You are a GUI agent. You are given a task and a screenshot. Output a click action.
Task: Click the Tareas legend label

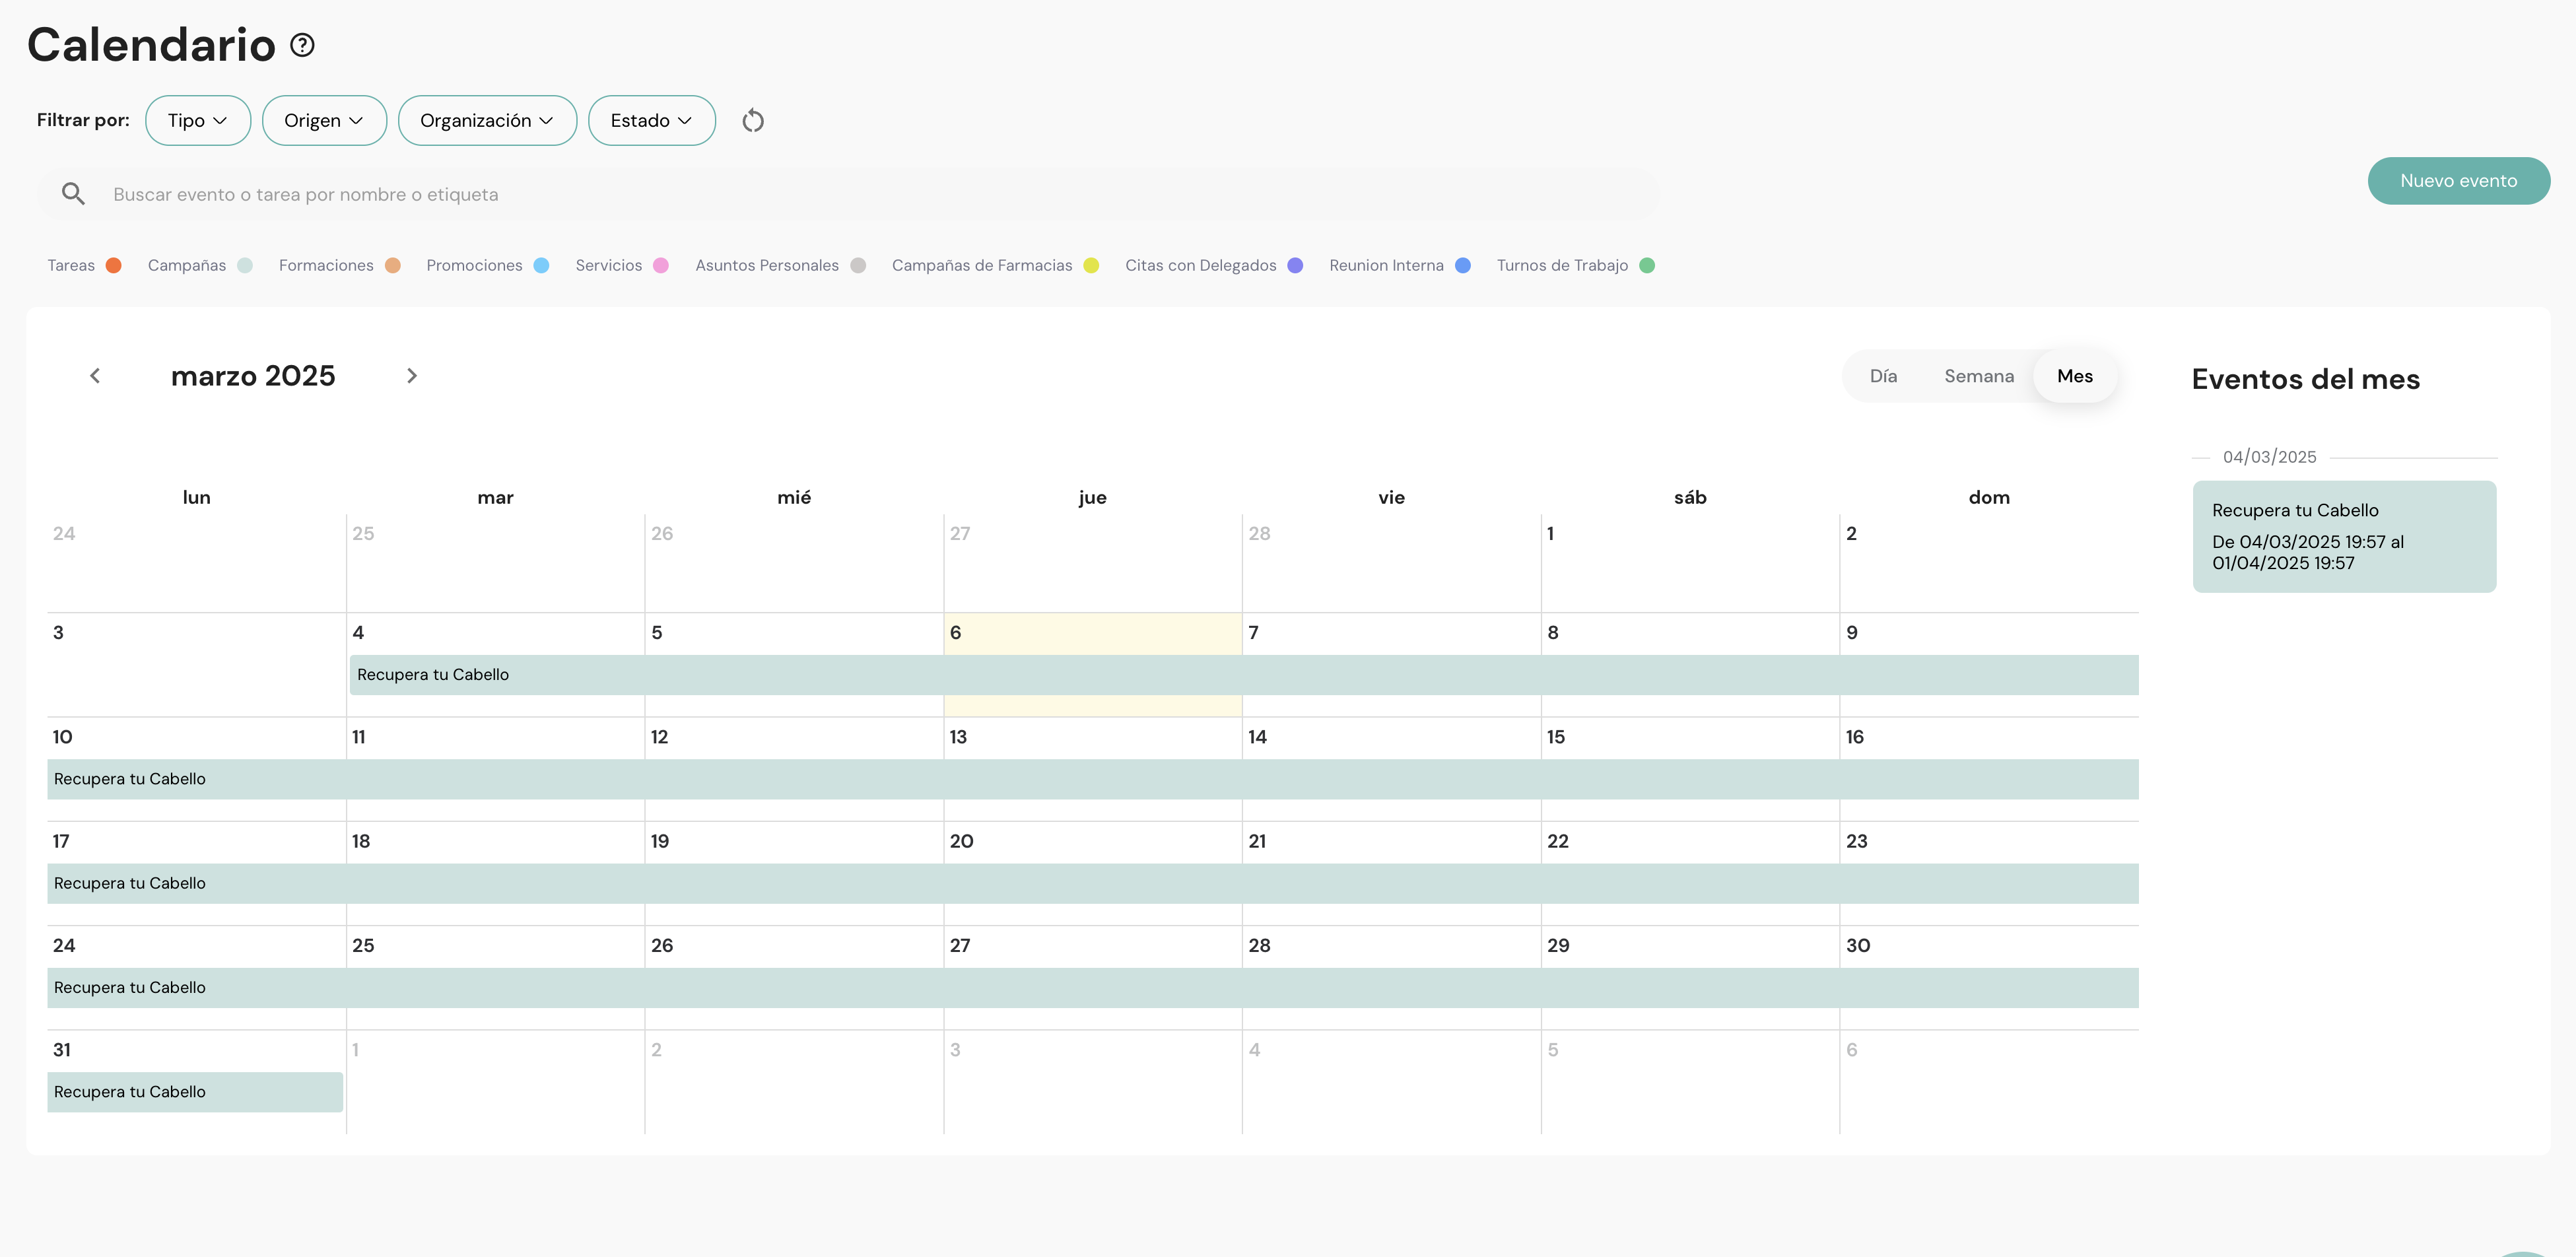click(71, 265)
